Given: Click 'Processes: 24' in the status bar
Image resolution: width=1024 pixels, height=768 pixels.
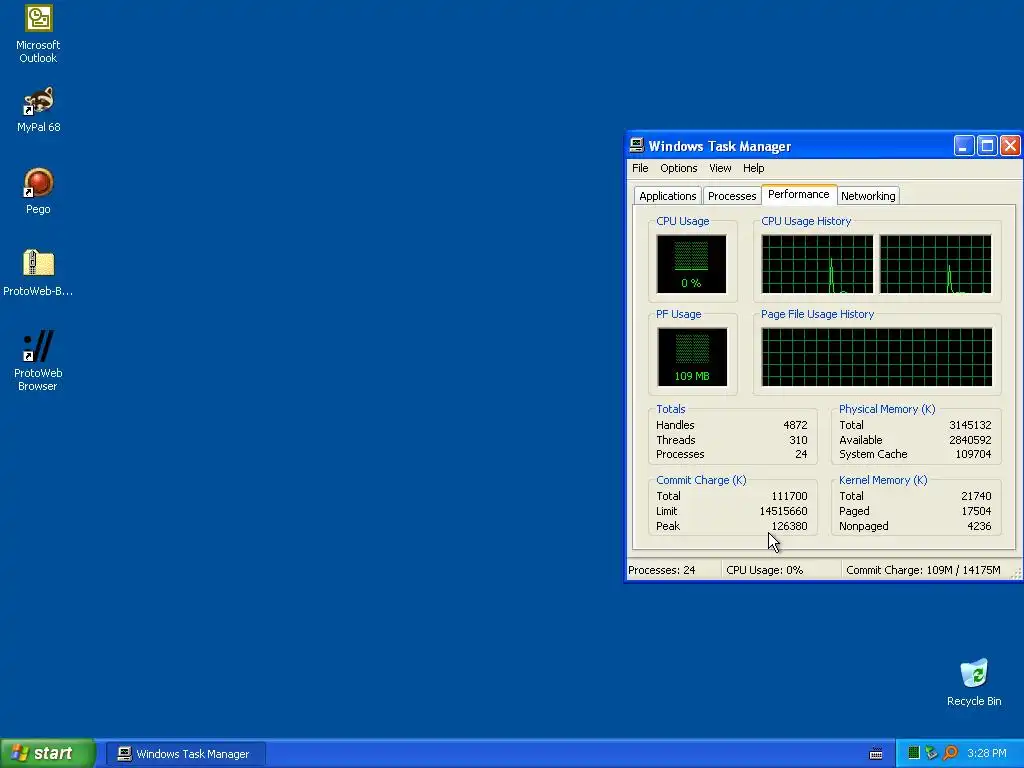Looking at the screenshot, I should pos(661,570).
